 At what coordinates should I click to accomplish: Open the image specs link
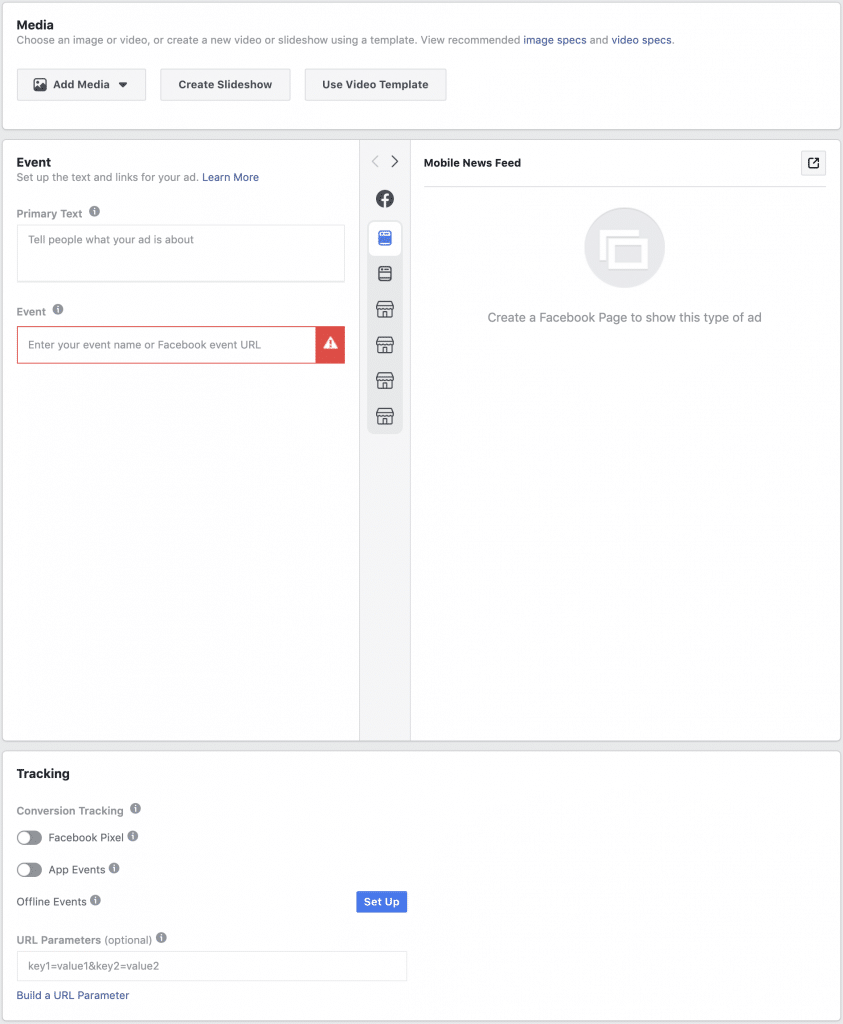tap(554, 40)
